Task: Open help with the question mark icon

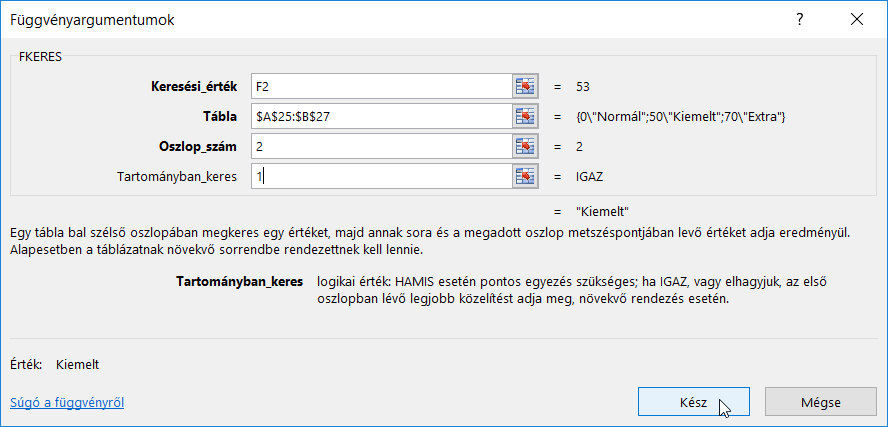Action: pyautogui.click(x=800, y=20)
